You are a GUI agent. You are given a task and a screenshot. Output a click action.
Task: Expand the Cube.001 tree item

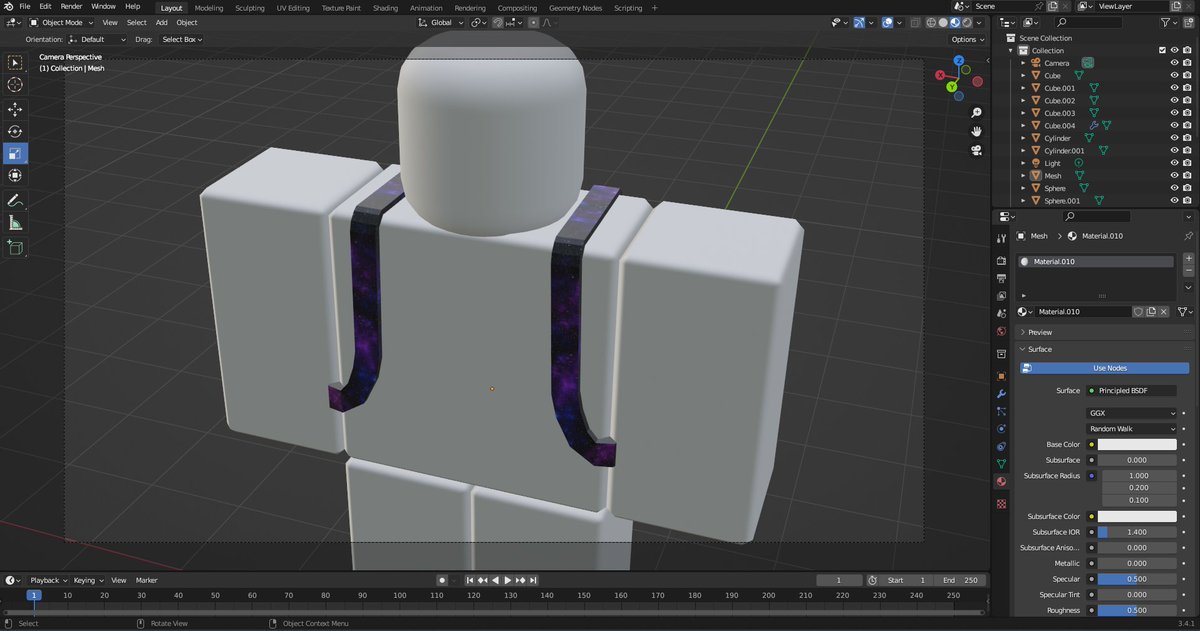coord(1023,88)
